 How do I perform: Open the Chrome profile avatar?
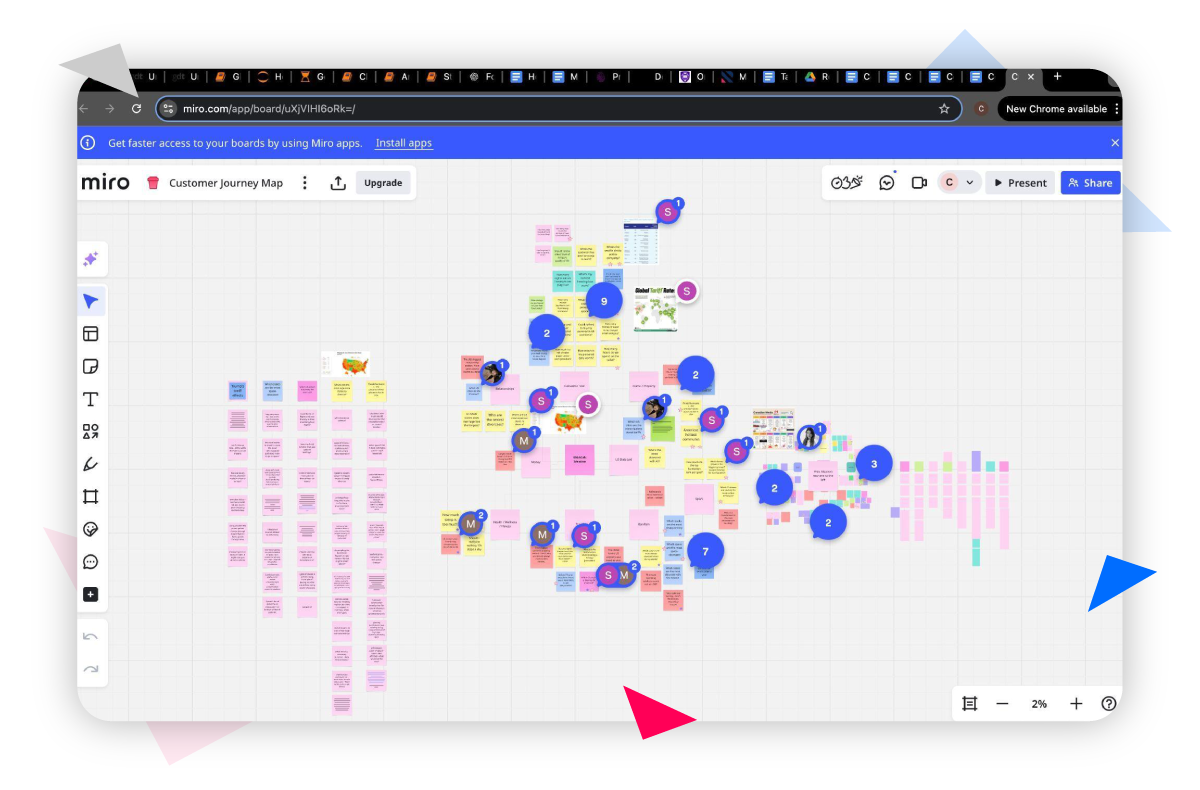981,109
